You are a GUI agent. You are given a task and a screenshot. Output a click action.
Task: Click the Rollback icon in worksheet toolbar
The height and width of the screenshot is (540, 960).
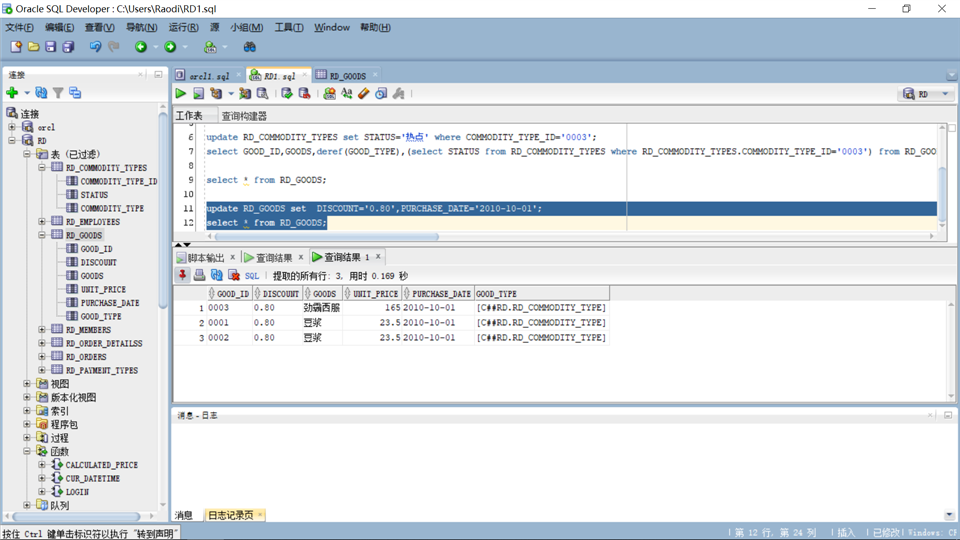point(304,94)
